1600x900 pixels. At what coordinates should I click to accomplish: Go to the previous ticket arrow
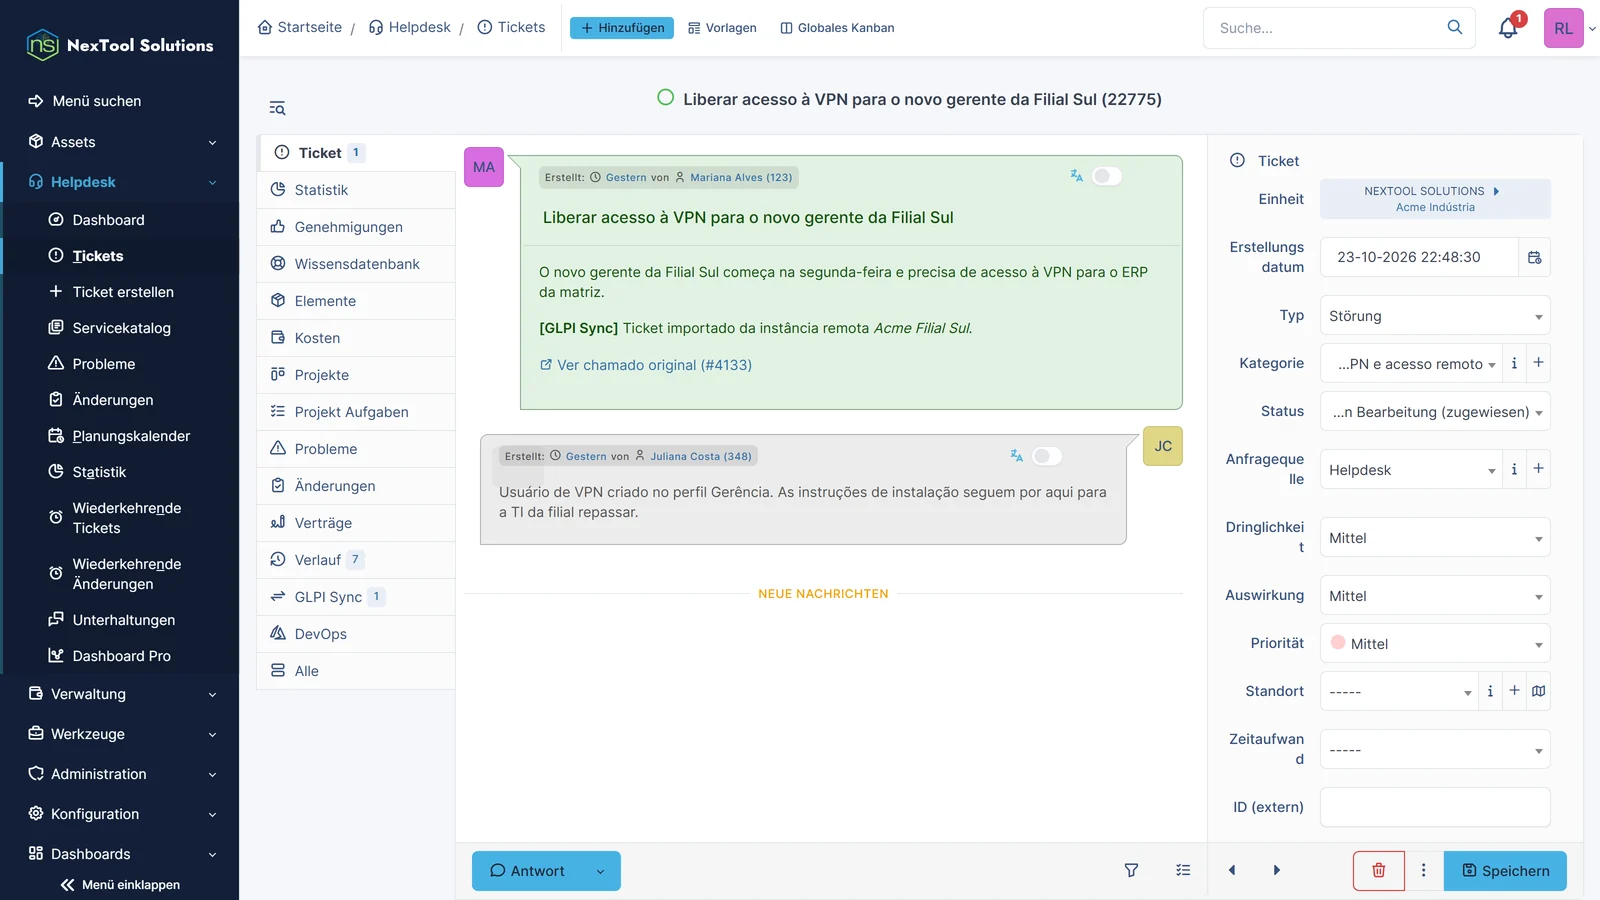1232,871
